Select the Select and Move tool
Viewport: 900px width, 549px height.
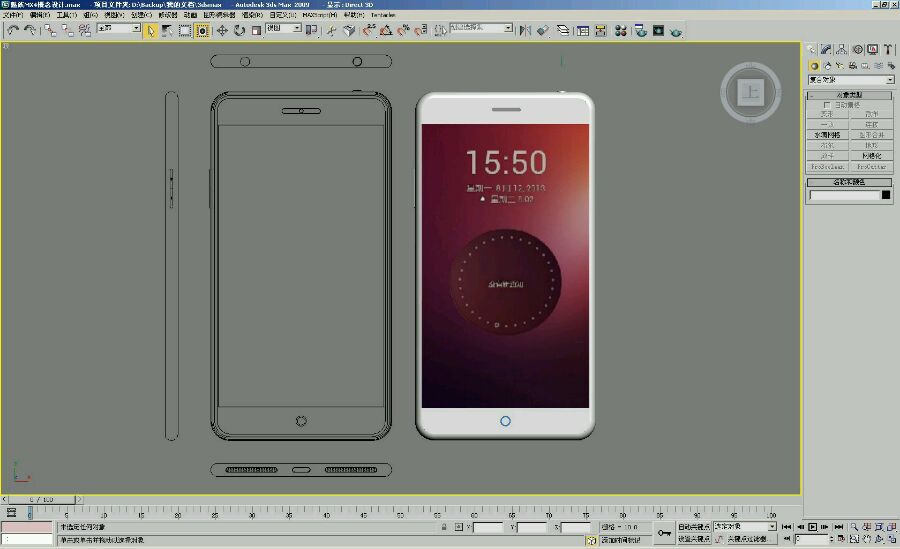222,30
